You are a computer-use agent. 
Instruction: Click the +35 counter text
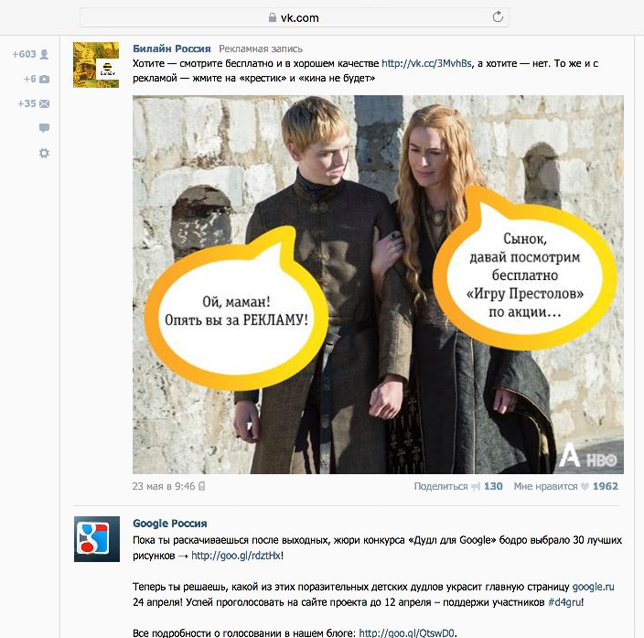pyautogui.click(x=27, y=104)
